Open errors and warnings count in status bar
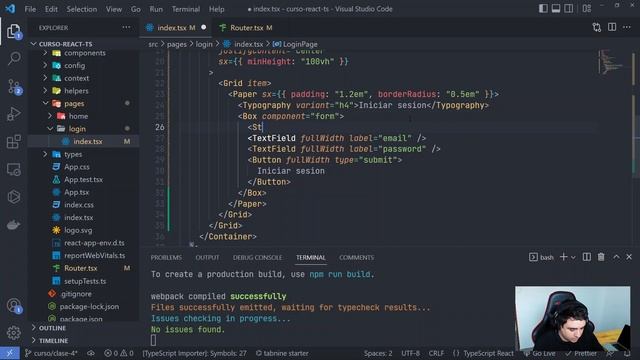This screenshot has height=360, width=640. click(119, 353)
